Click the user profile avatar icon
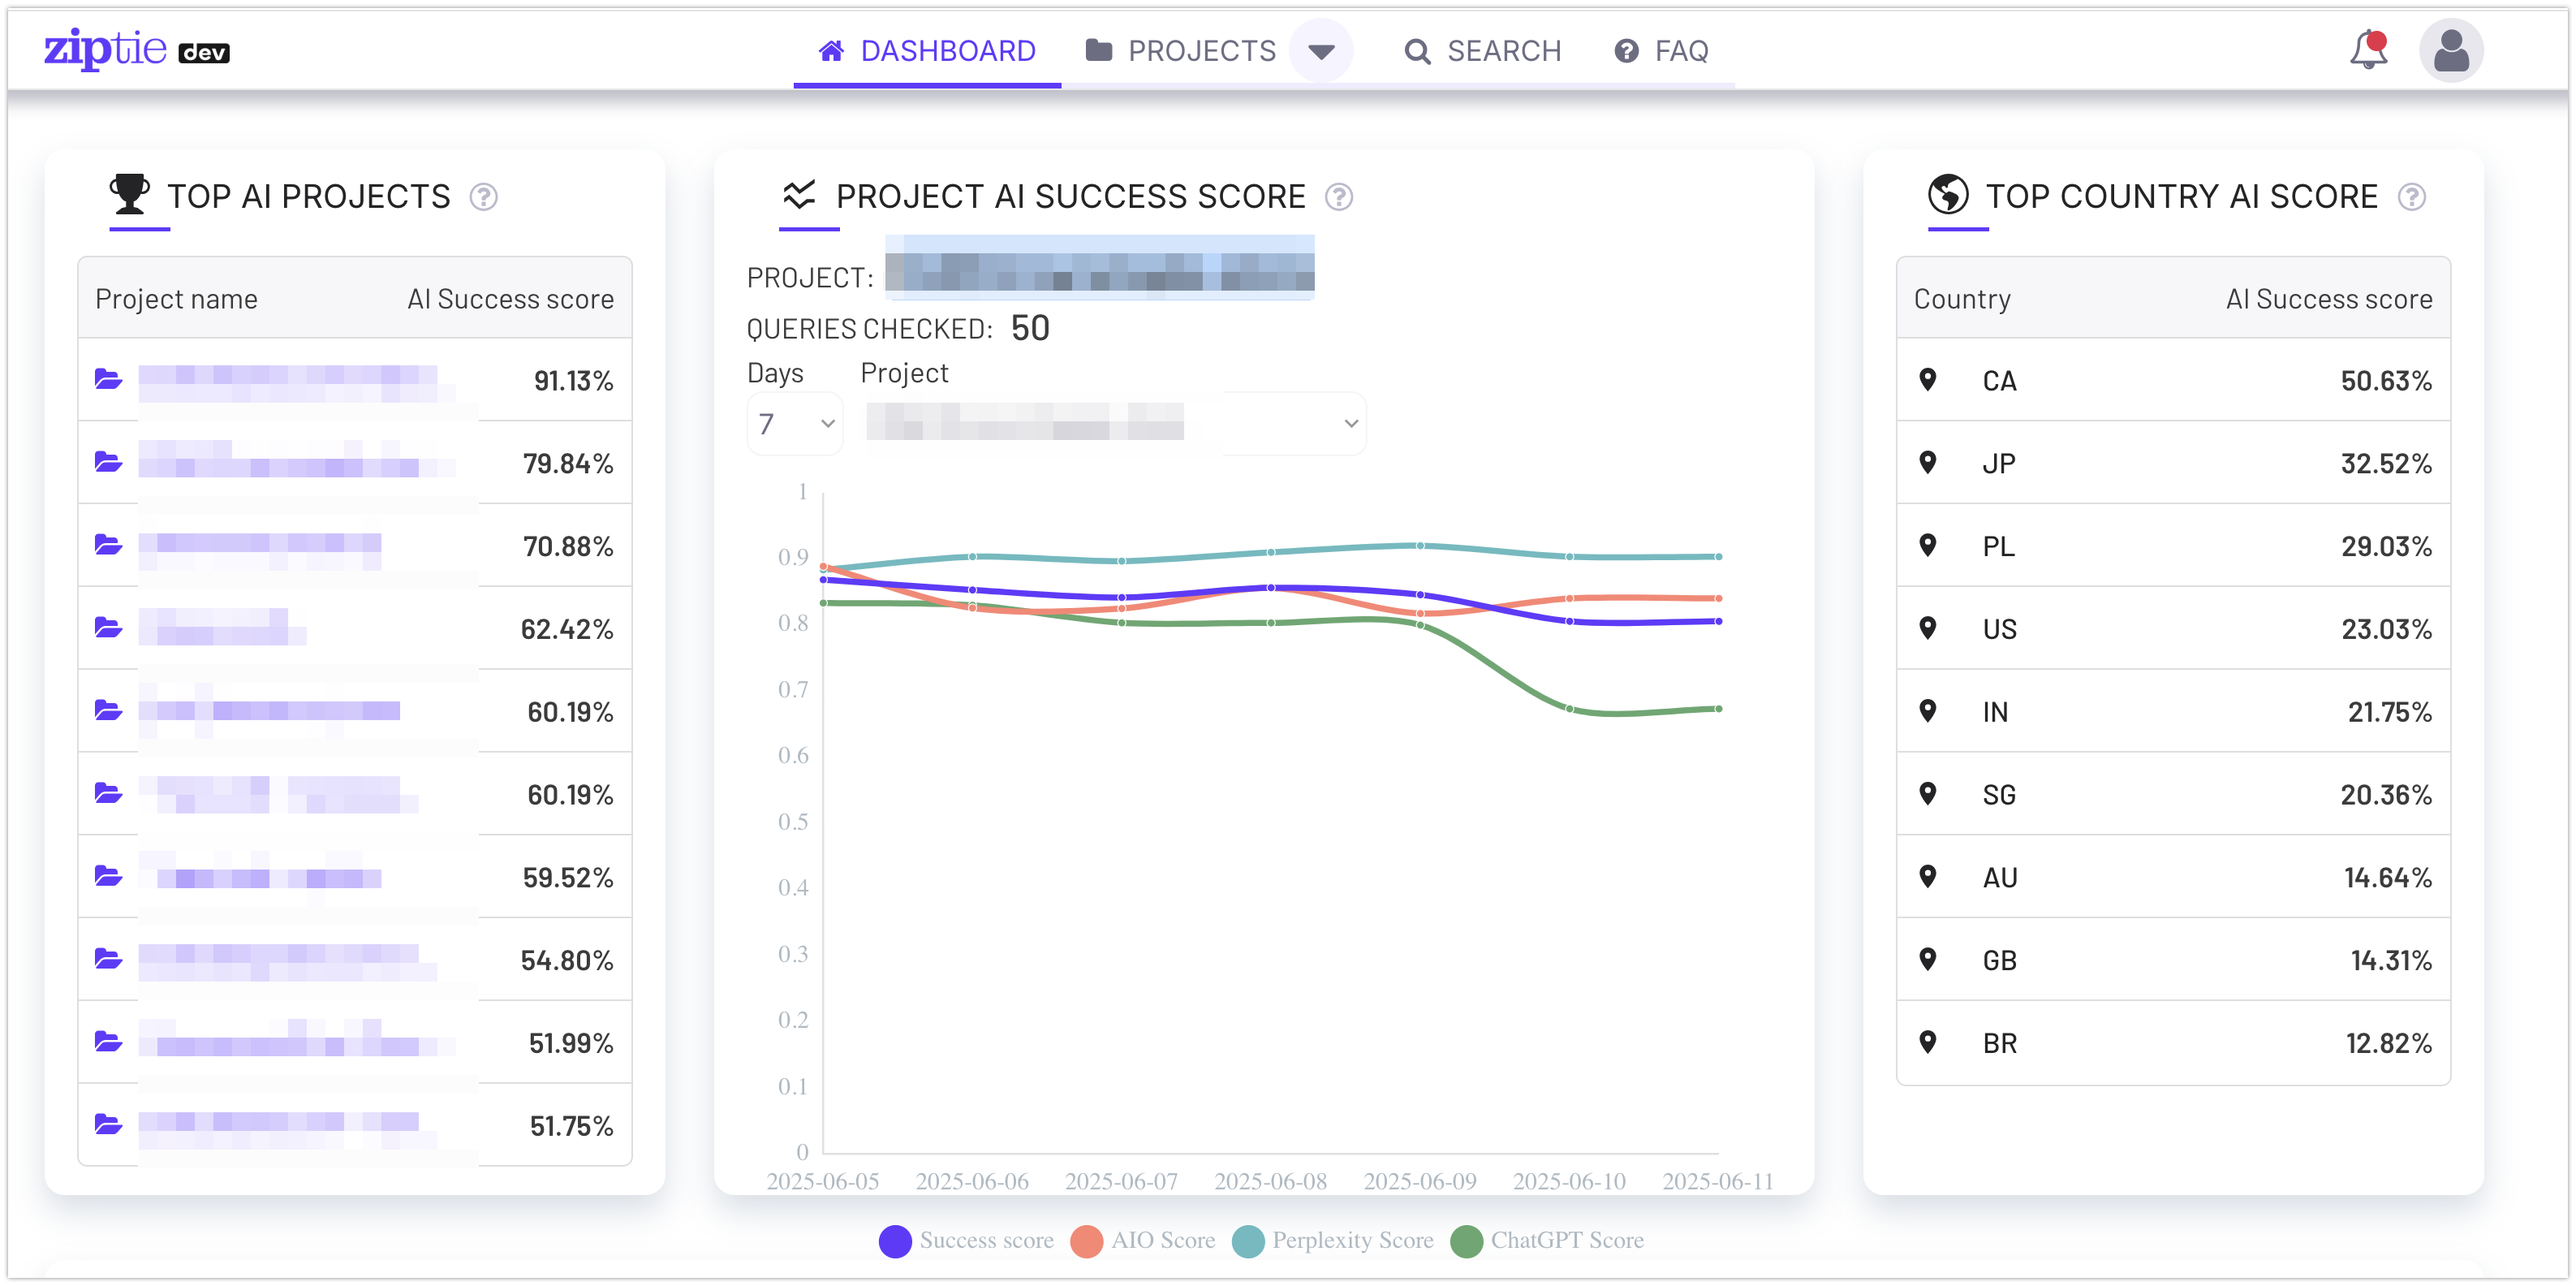The image size is (2576, 1286). (2450, 50)
